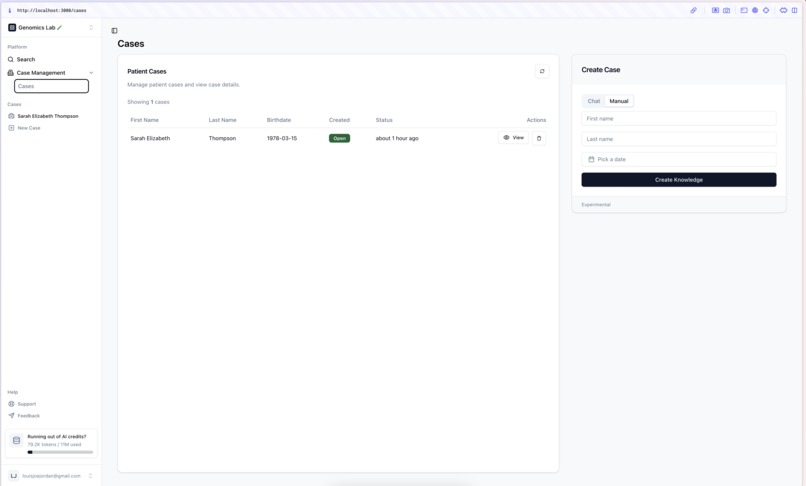Open the Genomics Lab workspace switcher arrows
Screen dimensions: 806x486
pyautogui.click(x=91, y=28)
